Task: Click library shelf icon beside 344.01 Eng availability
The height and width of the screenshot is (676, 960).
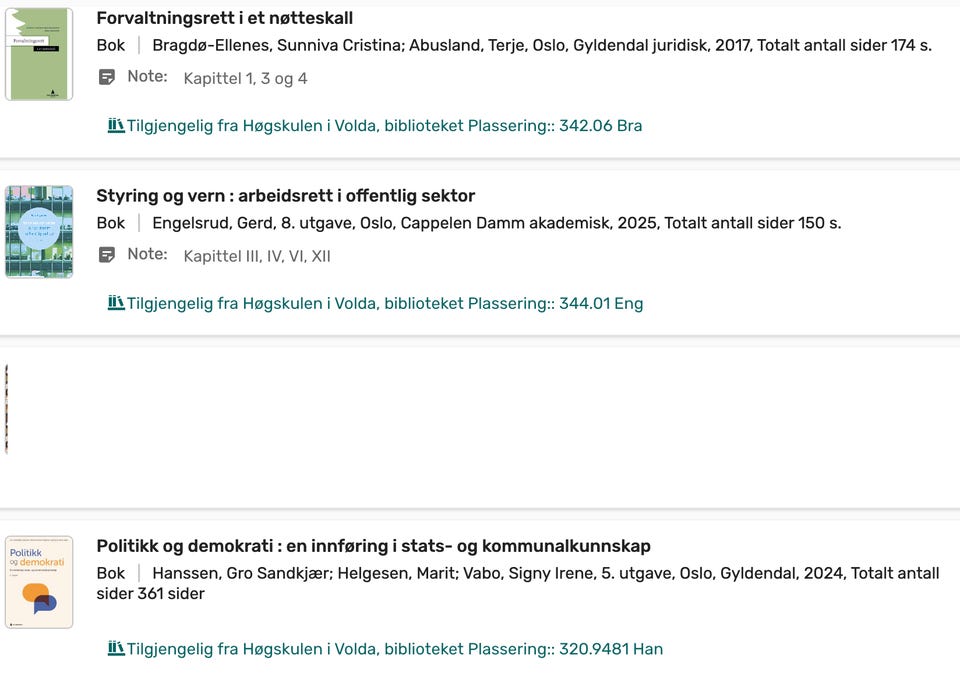Action: pos(116,303)
